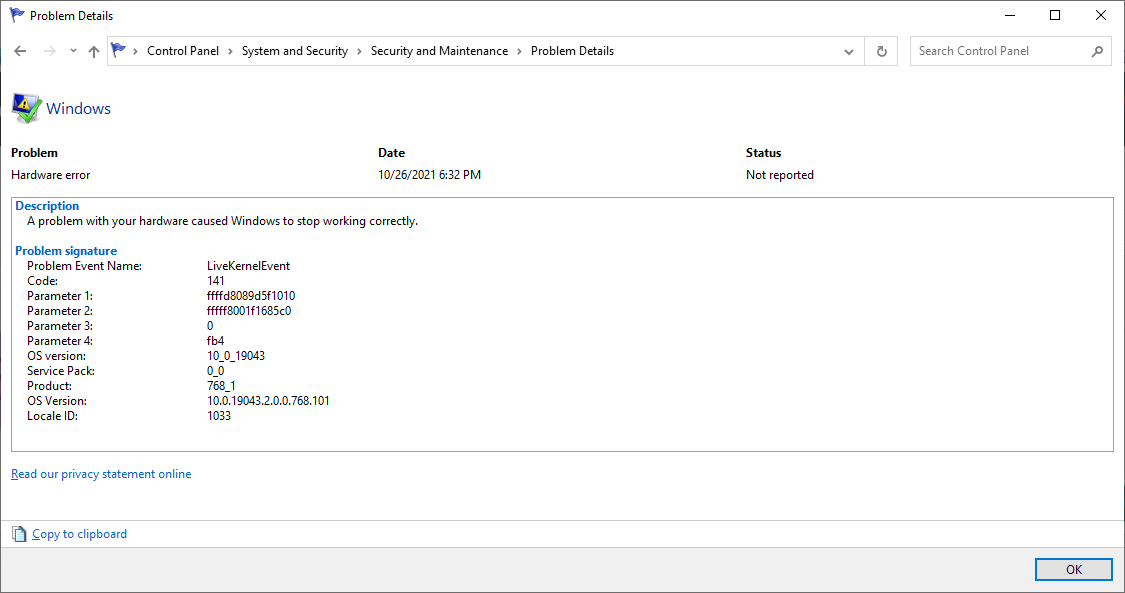1125x593 pixels.
Task: Navigate to Control Panel breadcrumb
Action: (185, 51)
